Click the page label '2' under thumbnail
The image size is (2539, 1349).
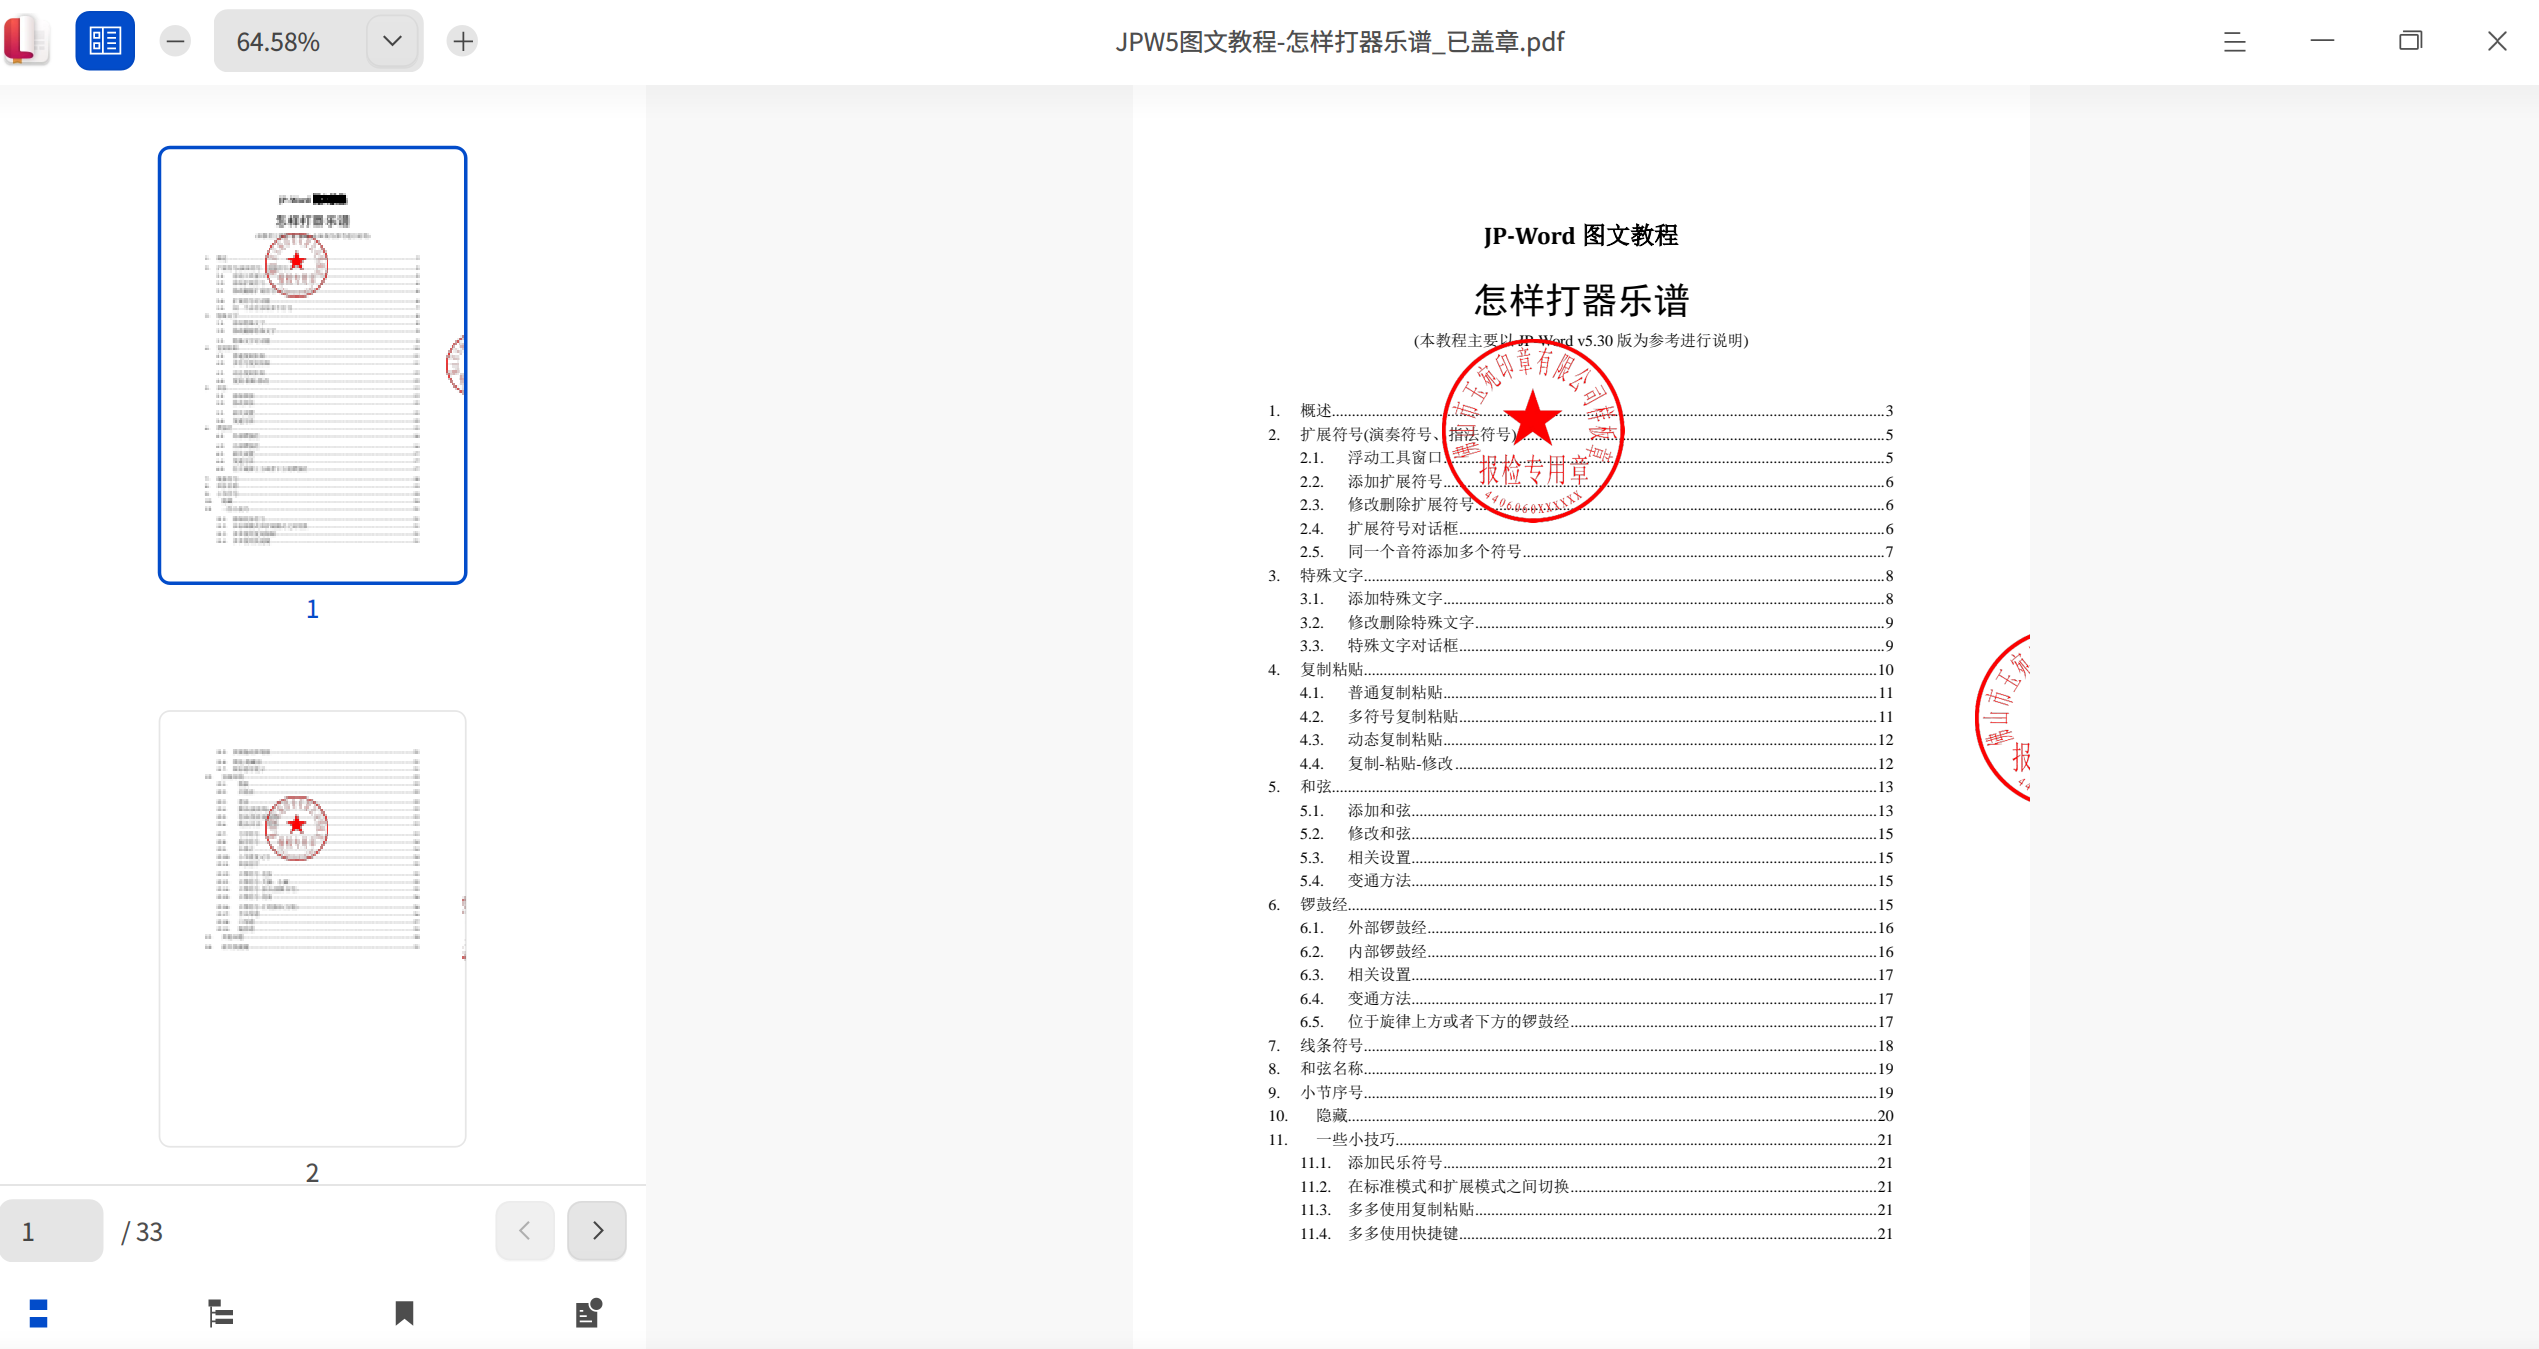[312, 1172]
